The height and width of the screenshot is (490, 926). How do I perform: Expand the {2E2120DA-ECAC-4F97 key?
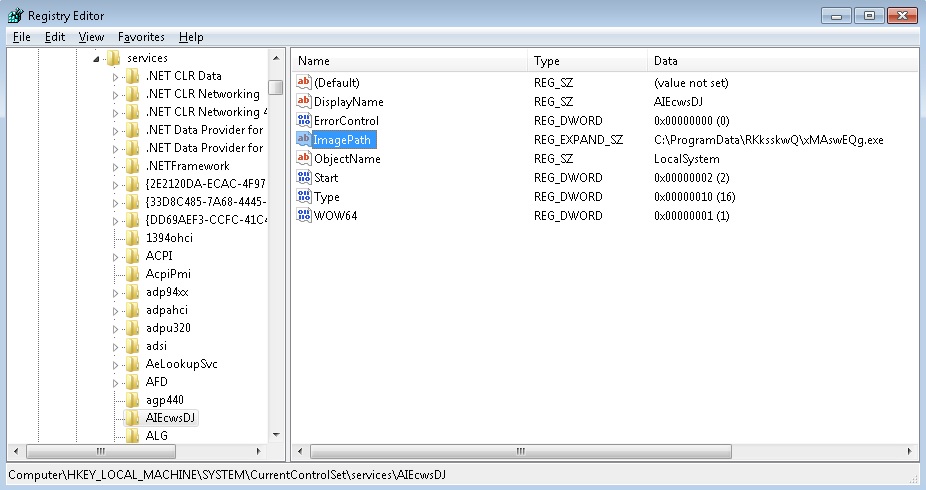[115, 185]
